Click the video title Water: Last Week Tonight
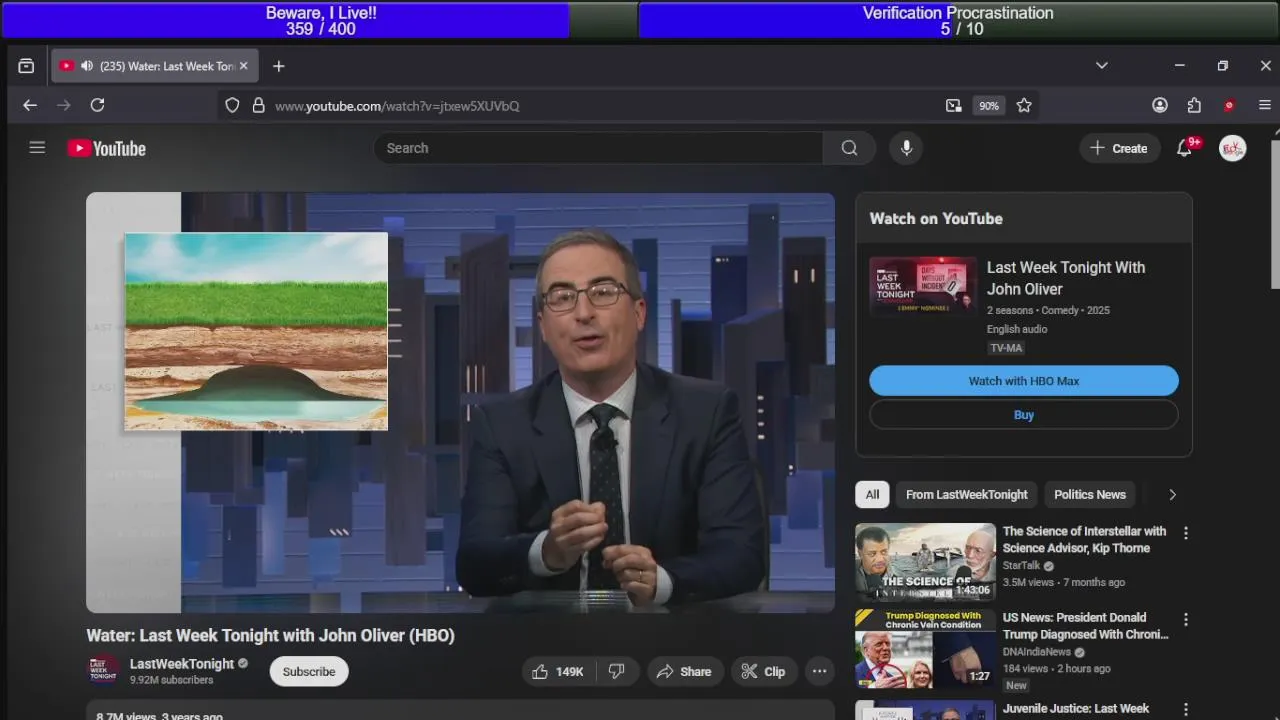The image size is (1280, 720). (270, 635)
